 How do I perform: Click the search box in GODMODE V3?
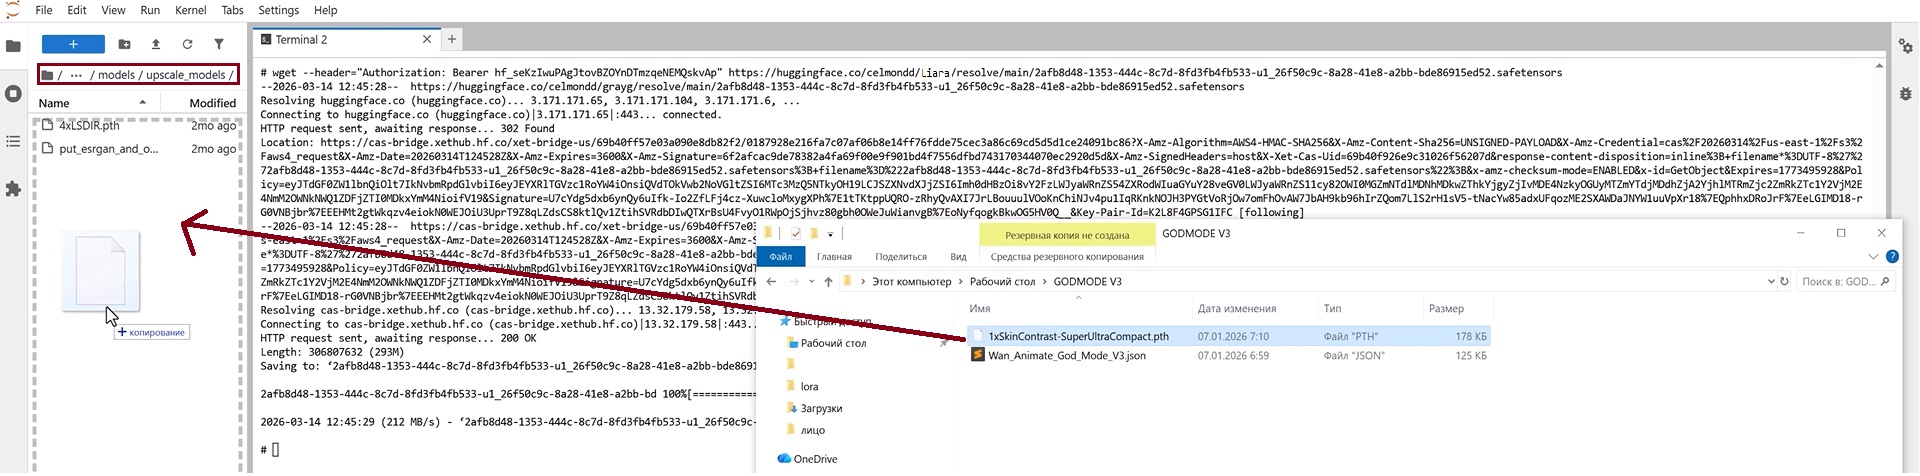tap(1844, 282)
